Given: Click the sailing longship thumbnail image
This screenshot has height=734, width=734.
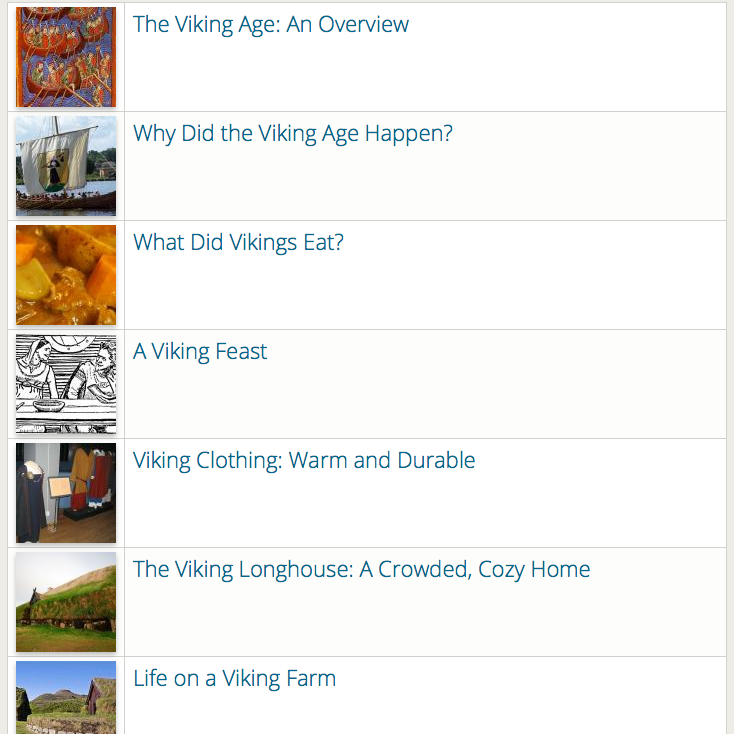Looking at the screenshot, I should pos(66,166).
